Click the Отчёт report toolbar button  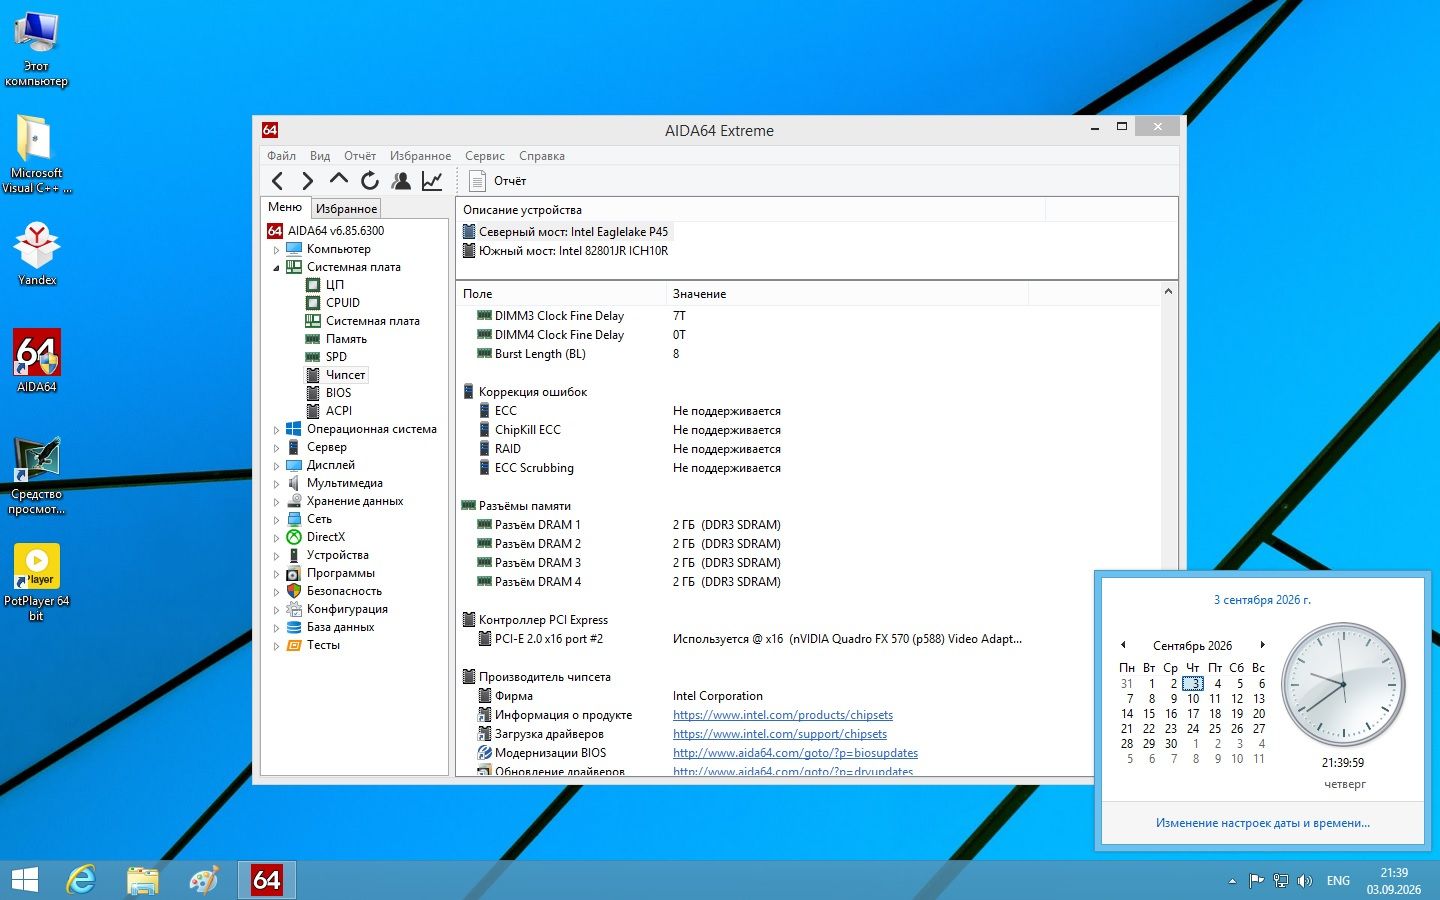click(498, 181)
